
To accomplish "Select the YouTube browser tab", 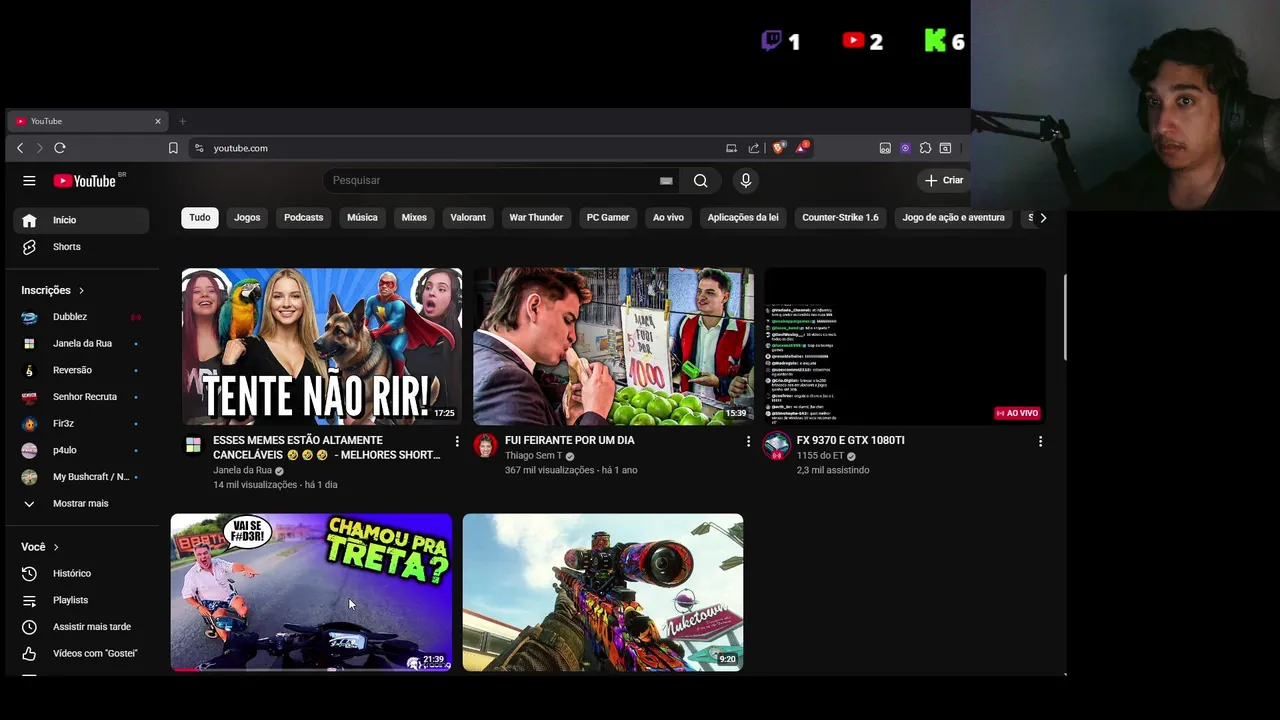I will (88, 121).
